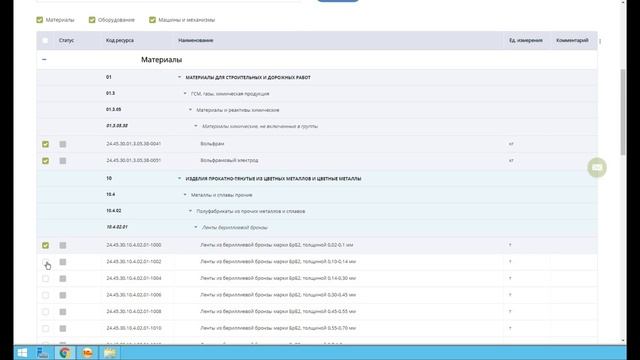Click the blue button beside the search field

point(338,1)
